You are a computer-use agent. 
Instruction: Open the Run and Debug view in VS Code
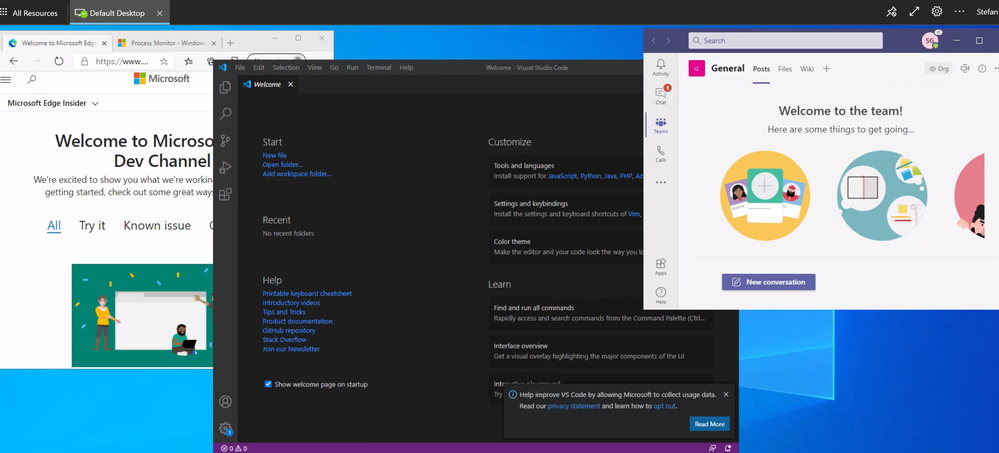[225, 168]
